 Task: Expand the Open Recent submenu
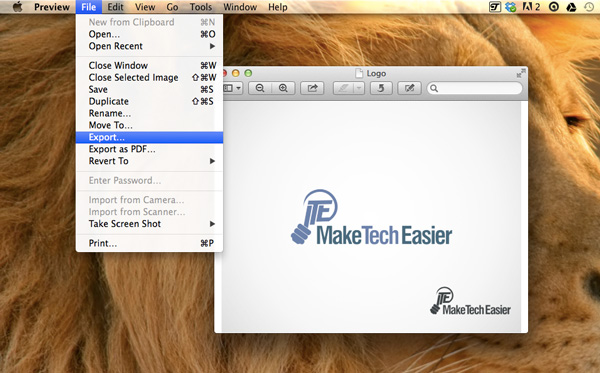tap(149, 46)
